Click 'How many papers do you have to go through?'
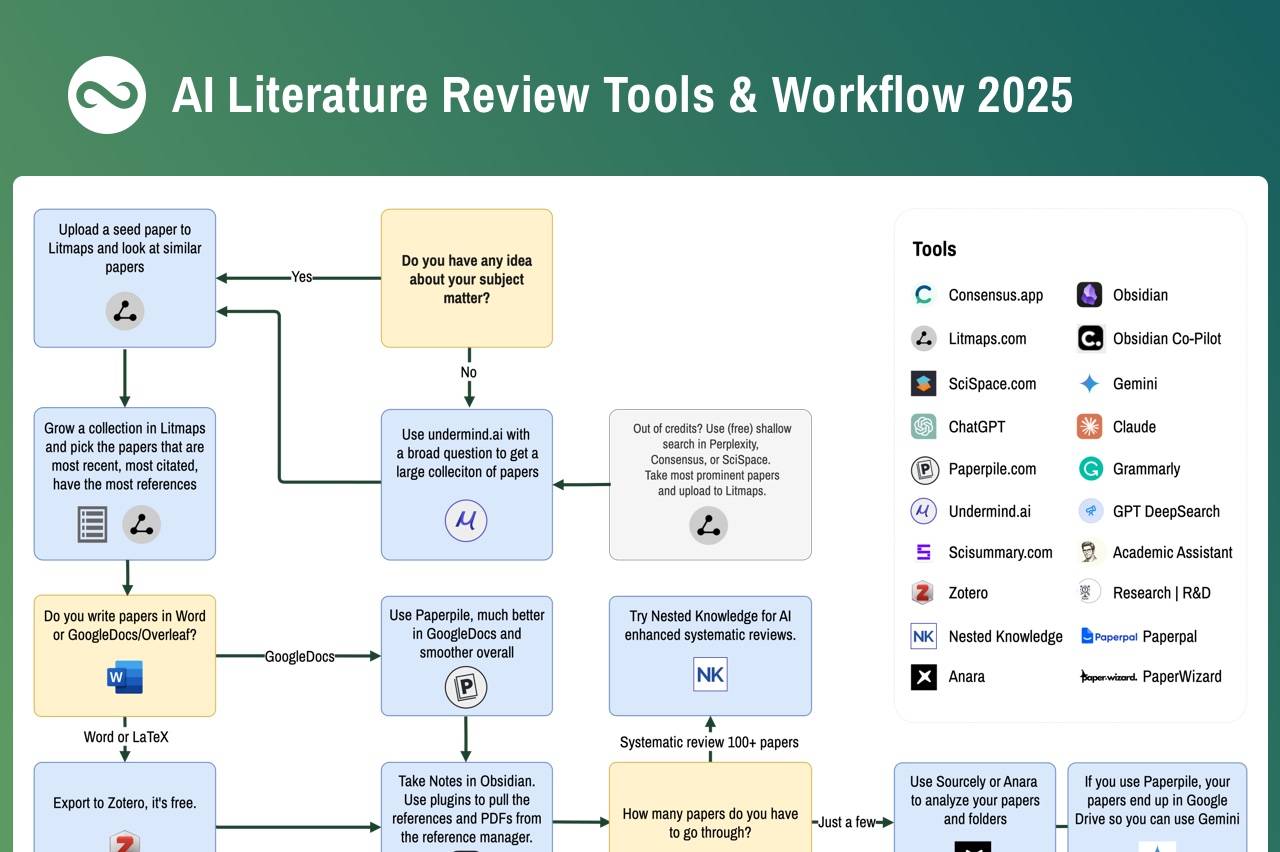Viewport: 1280px width, 852px height. click(x=710, y=823)
